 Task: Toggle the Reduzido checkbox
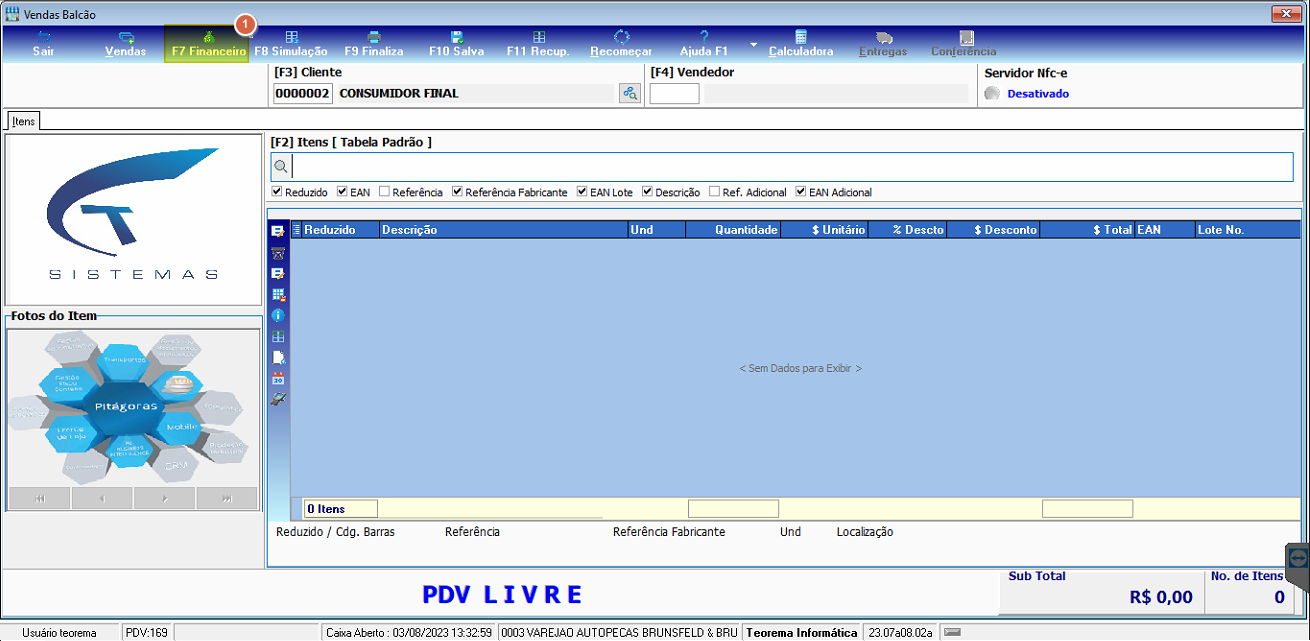pos(277,192)
